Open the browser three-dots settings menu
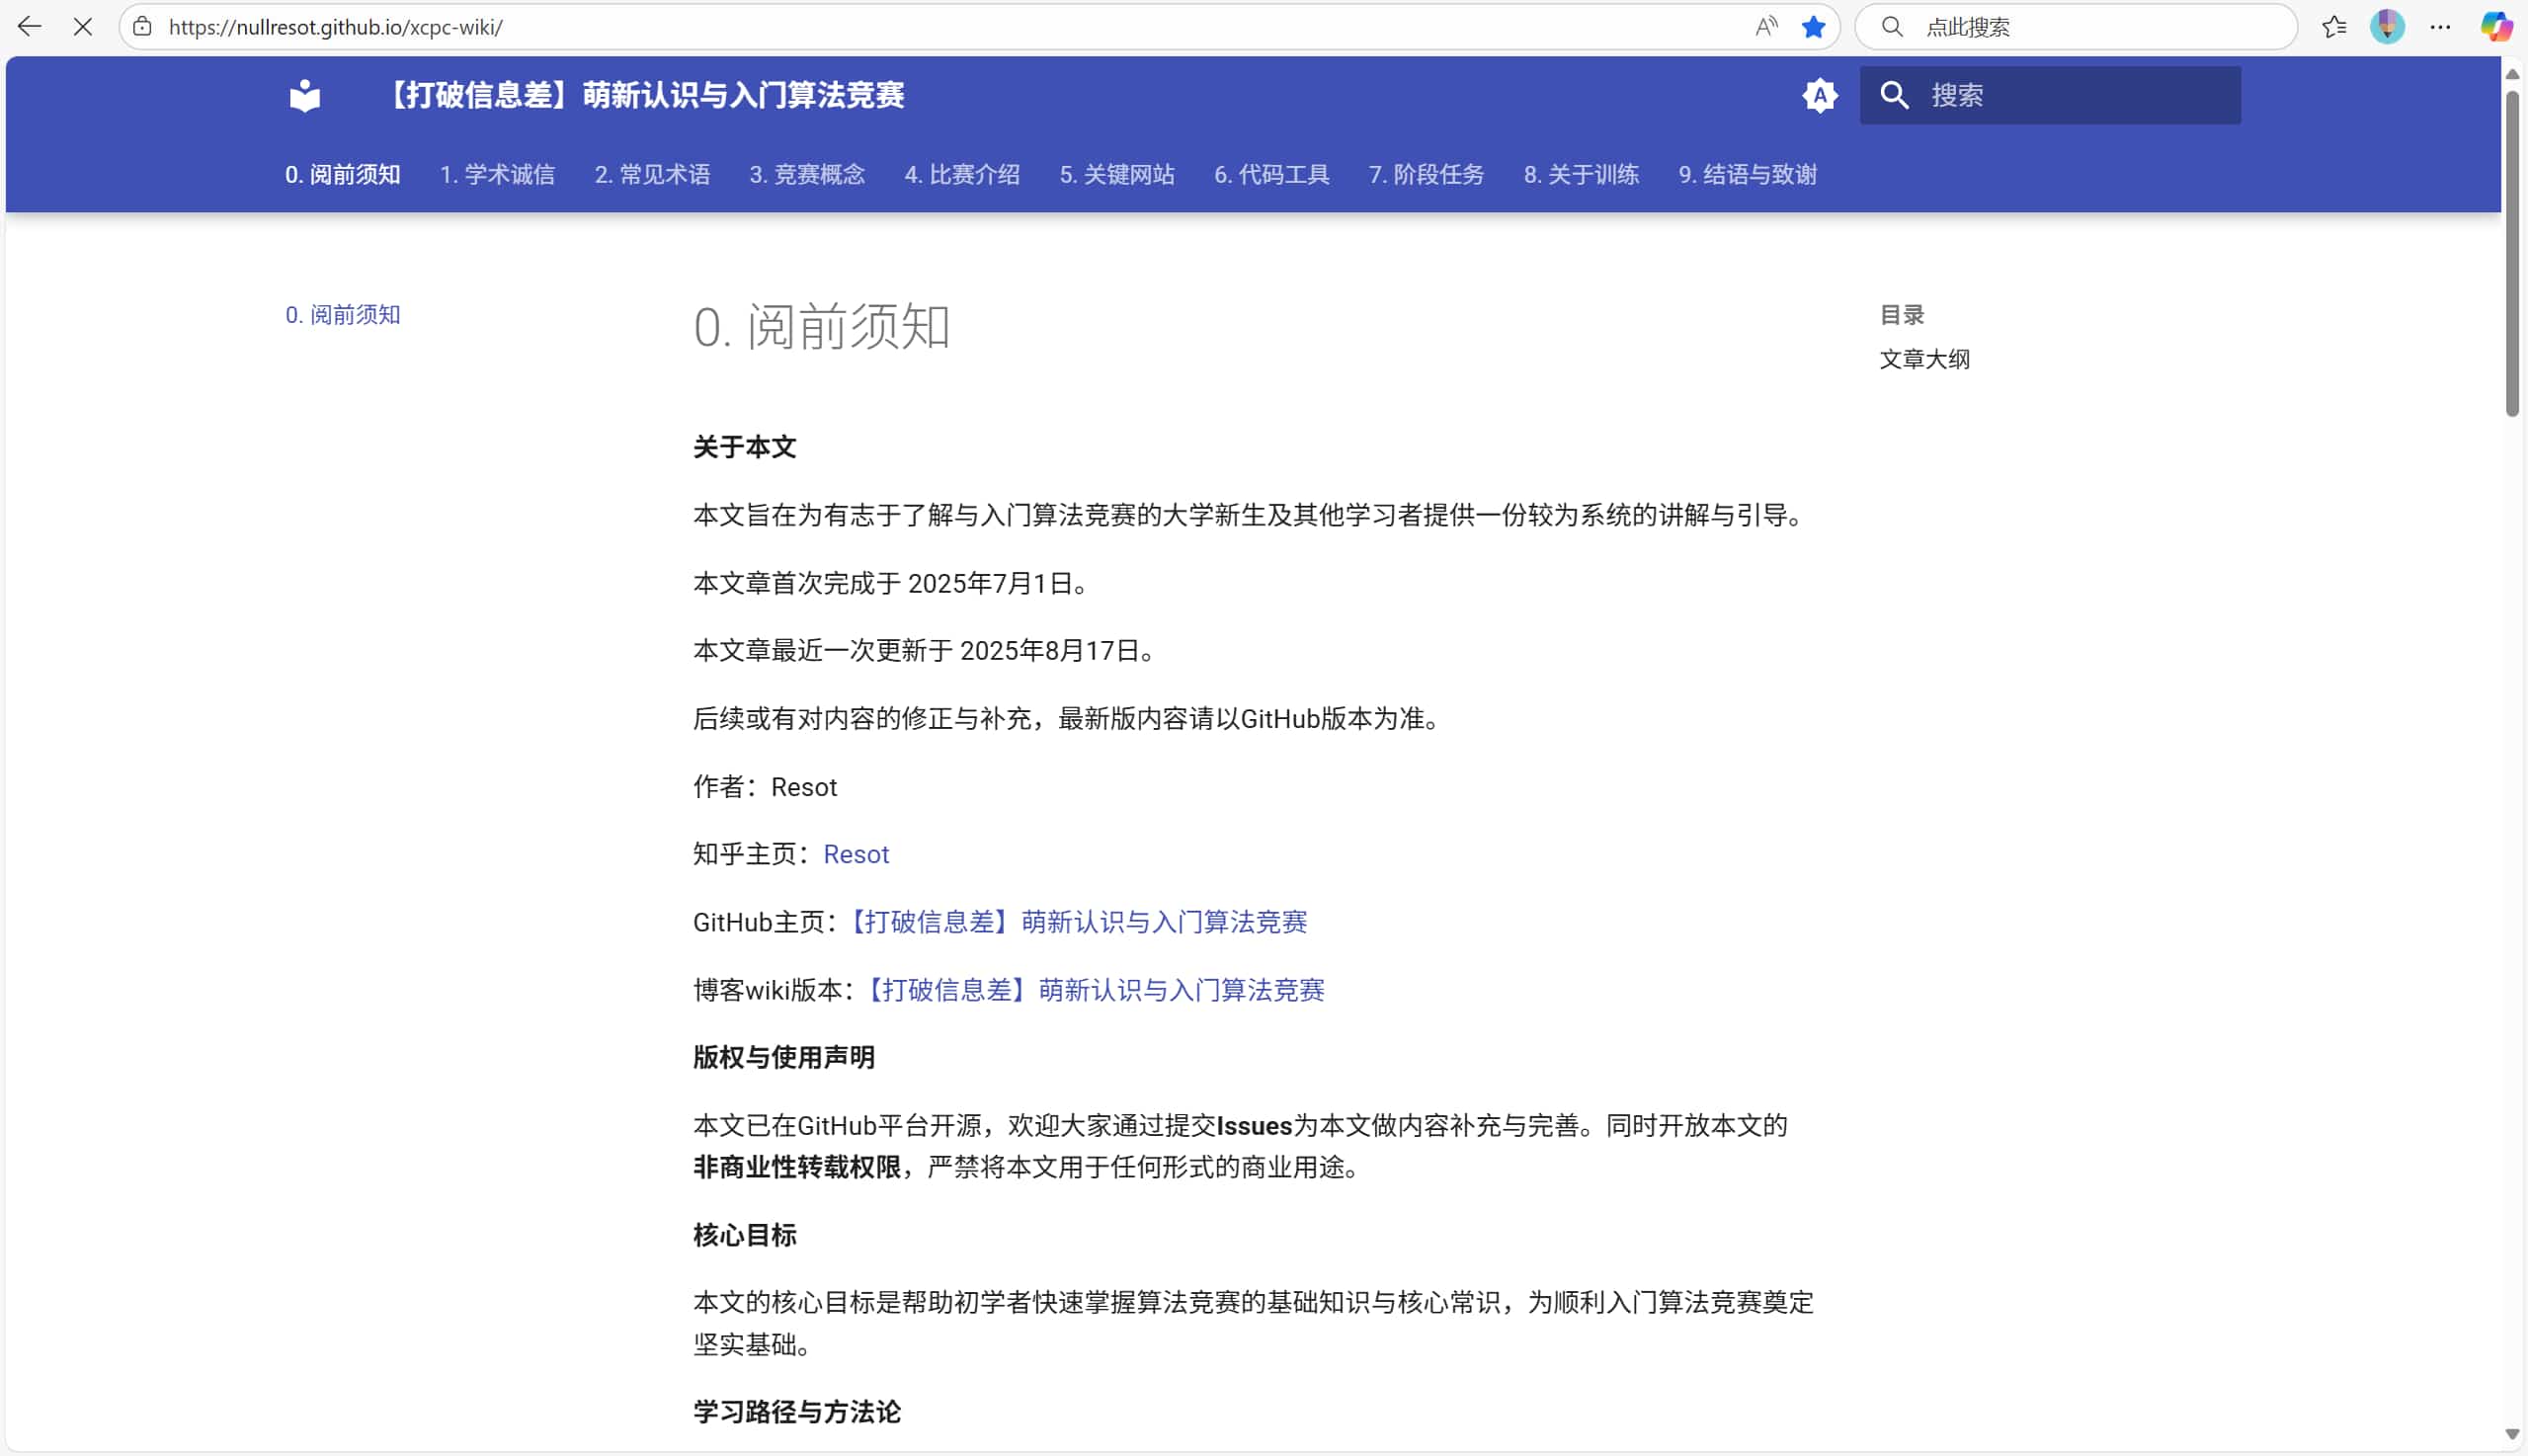 coord(2440,27)
